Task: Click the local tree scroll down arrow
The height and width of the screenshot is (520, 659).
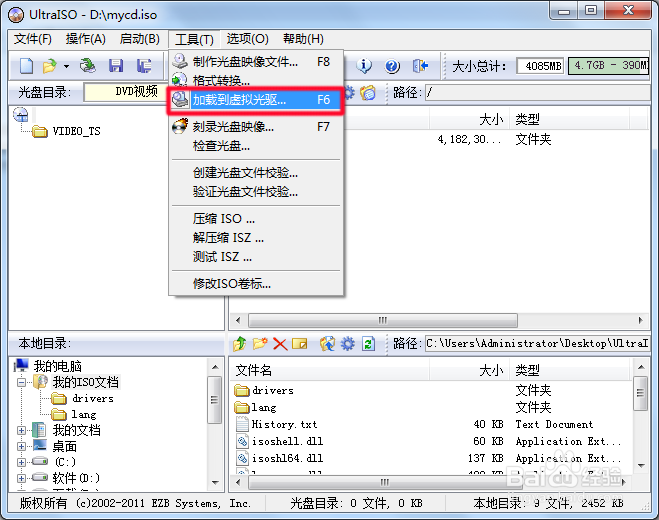Action: tap(215, 482)
